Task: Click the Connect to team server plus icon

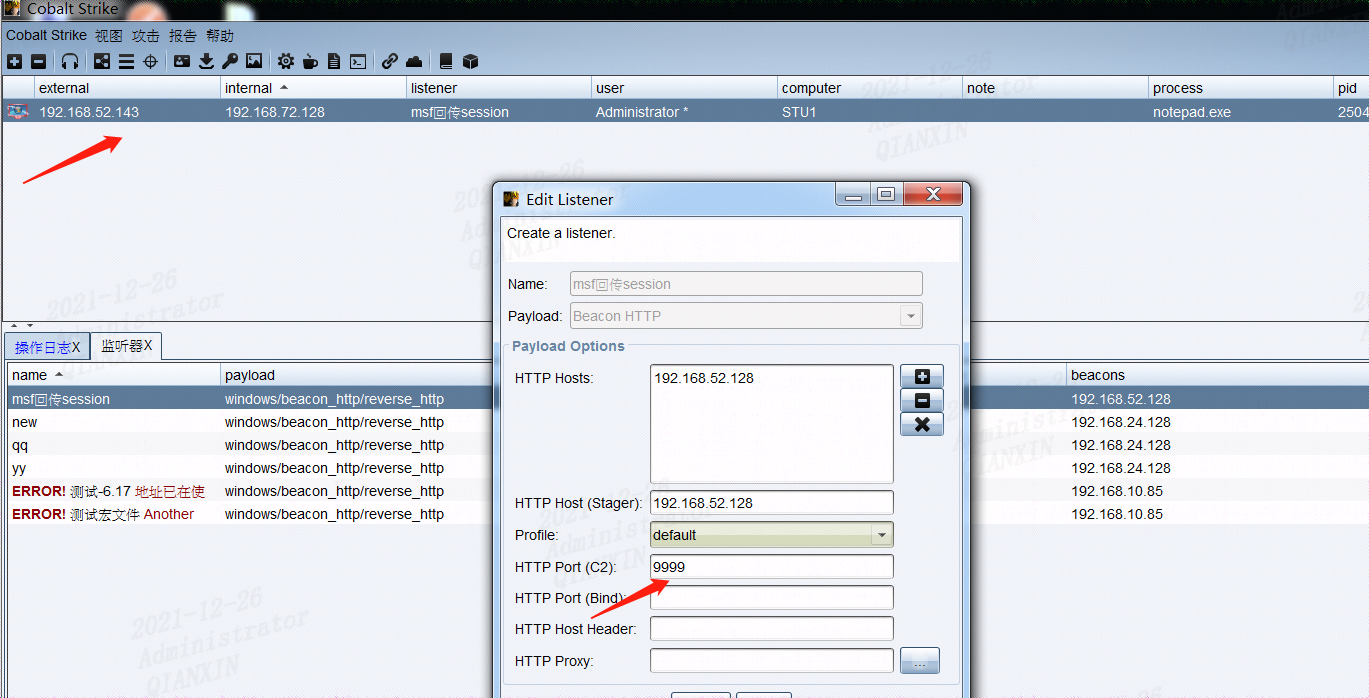Action: [x=14, y=61]
